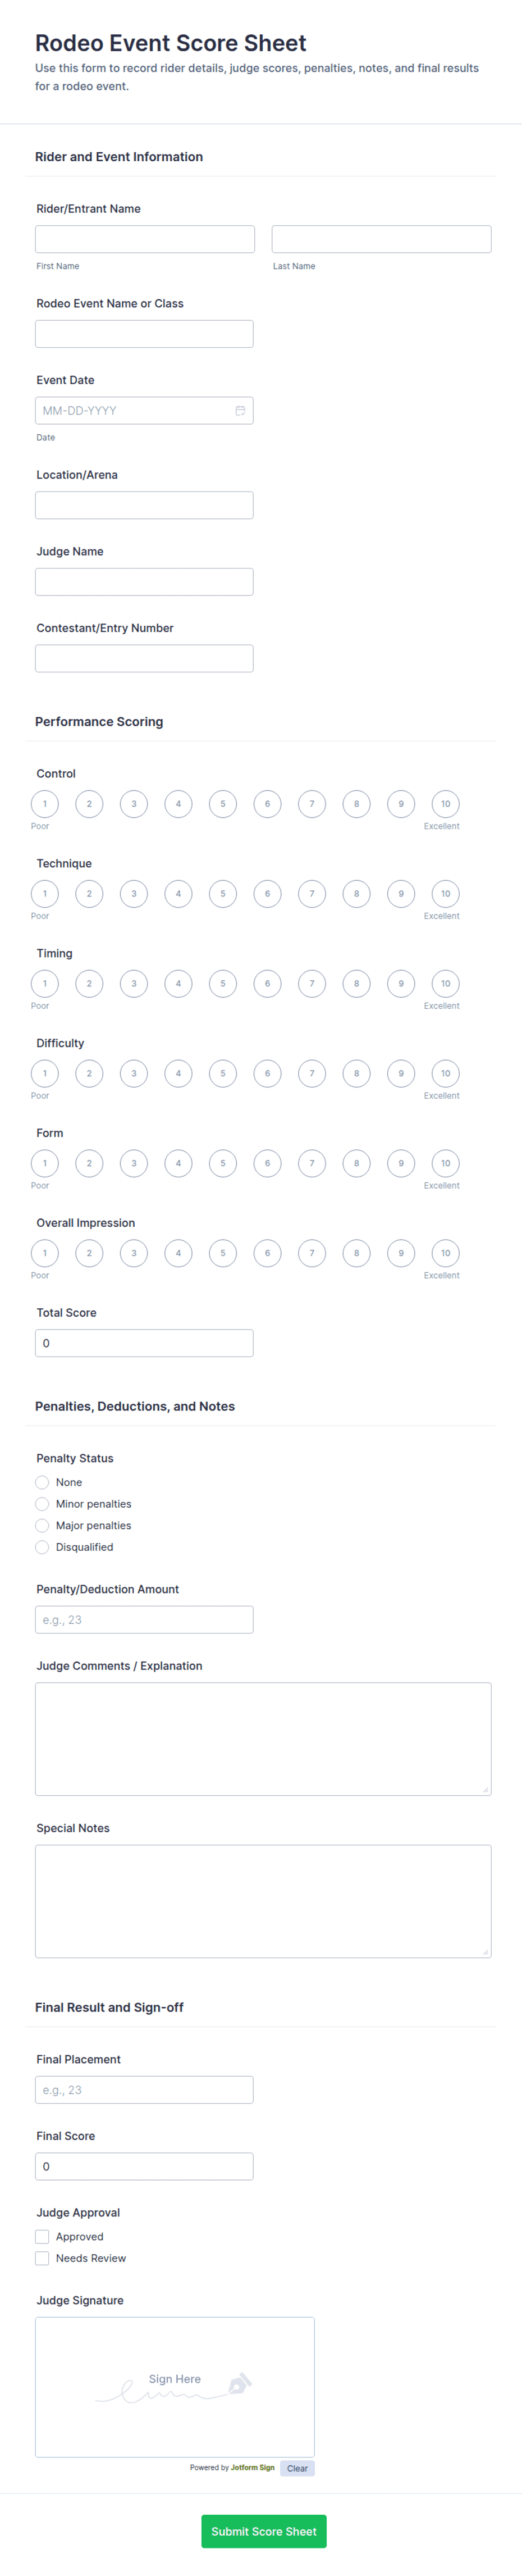Image resolution: width=522 pixels, height=2576 pixels.
Task: Click into the Final Placement field
Action: (x=144, y=2090)
